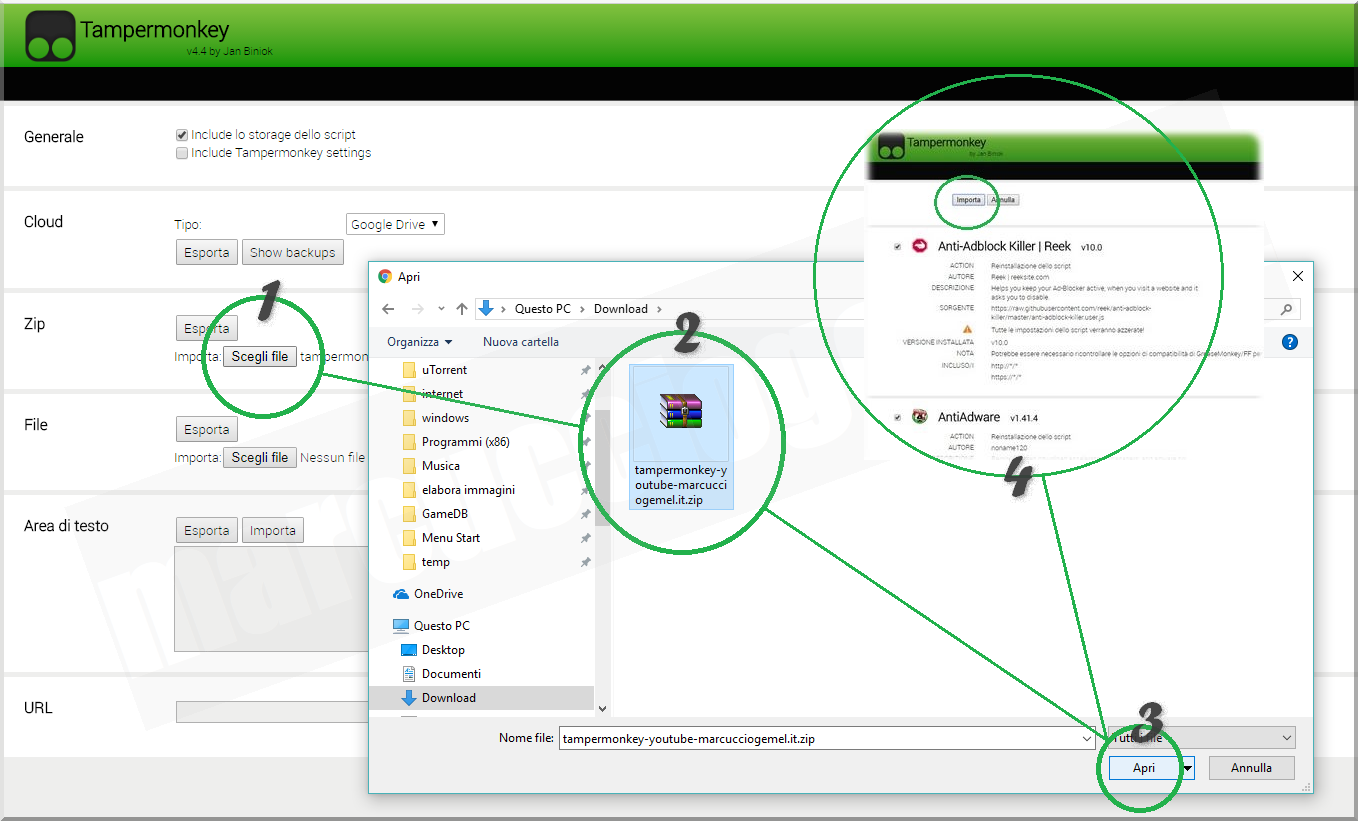This screenshot has width=1358, height=821.
Task: Click the Chrome icon in Apri title bar
Action: point(385,276)
